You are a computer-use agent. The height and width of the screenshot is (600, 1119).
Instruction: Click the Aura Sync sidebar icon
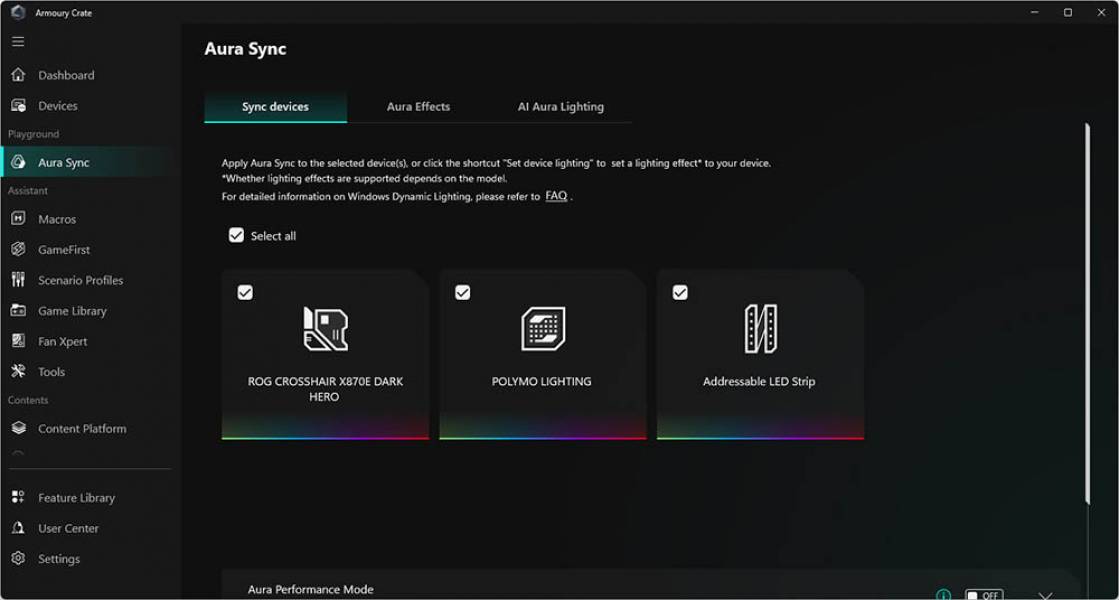click(x=19, y=162)
